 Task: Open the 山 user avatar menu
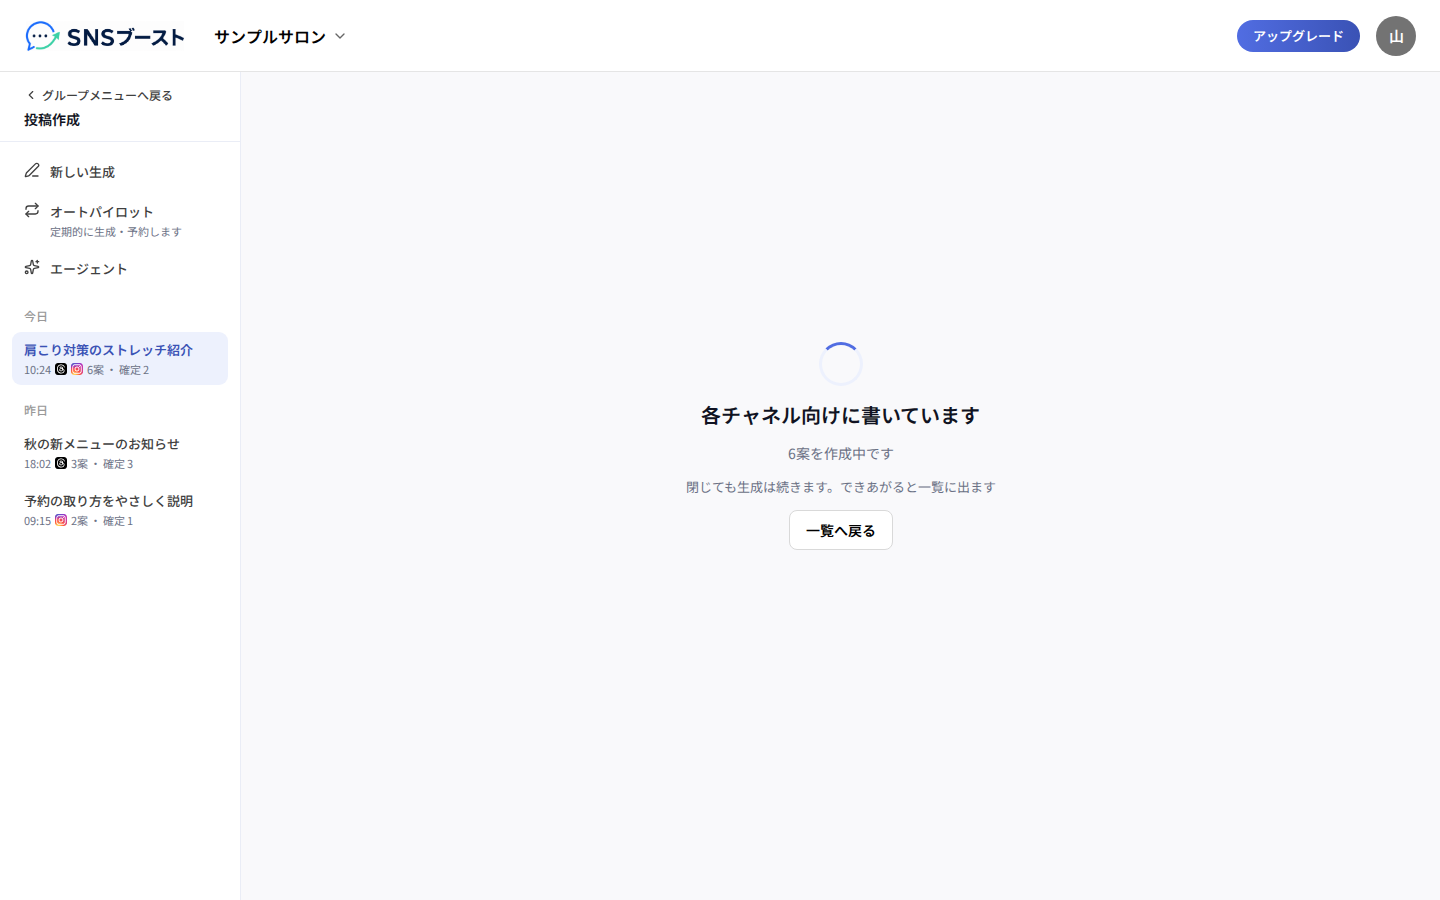pyautogui.click(x=1396, y=36)
